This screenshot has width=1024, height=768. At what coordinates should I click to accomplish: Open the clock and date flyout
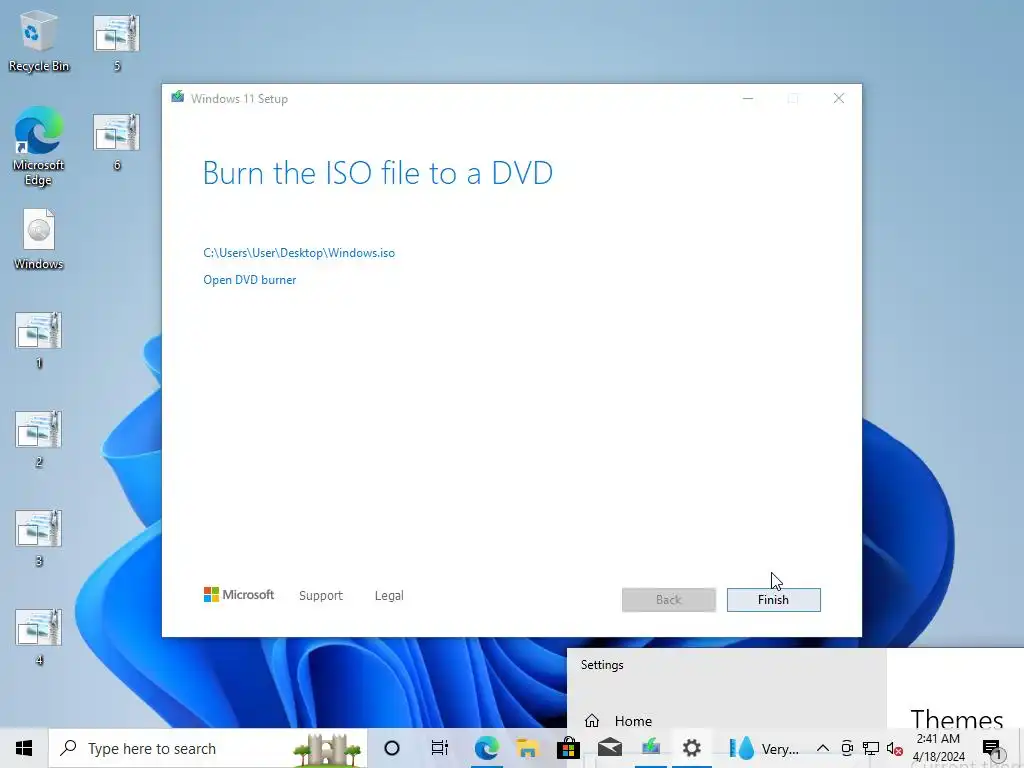pos(938,748)
